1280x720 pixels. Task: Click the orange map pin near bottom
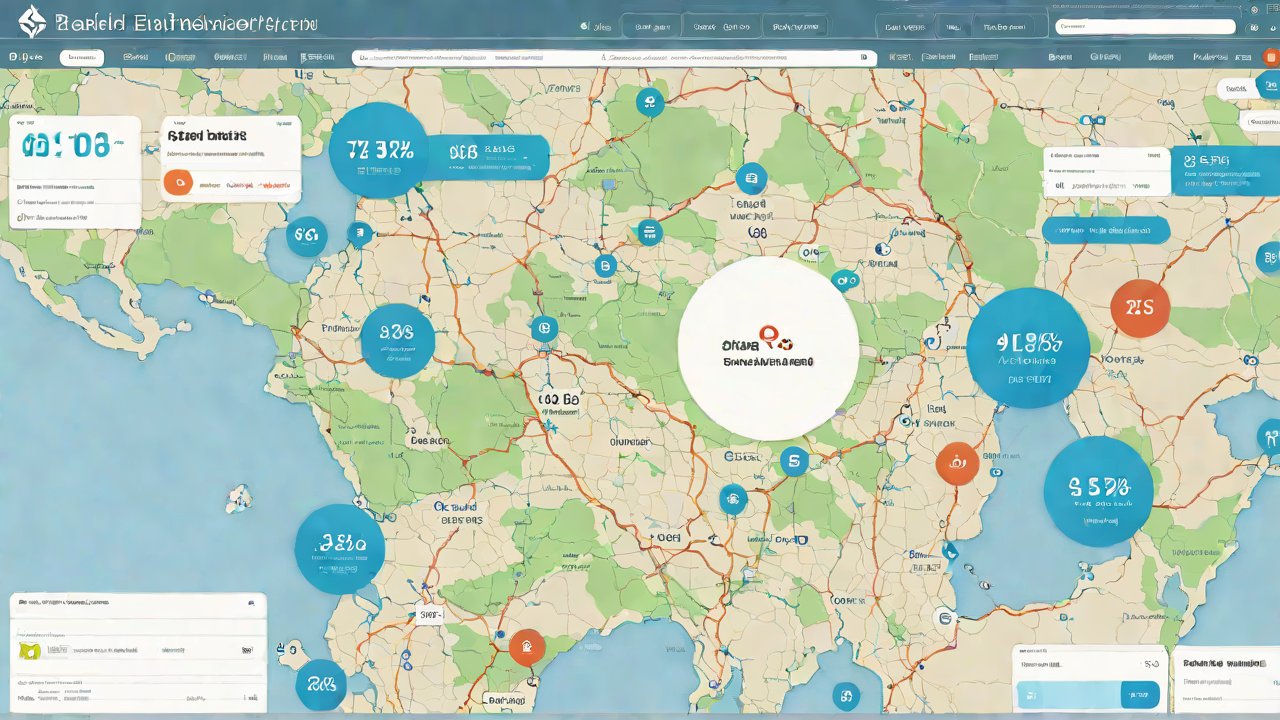point(526,647)
